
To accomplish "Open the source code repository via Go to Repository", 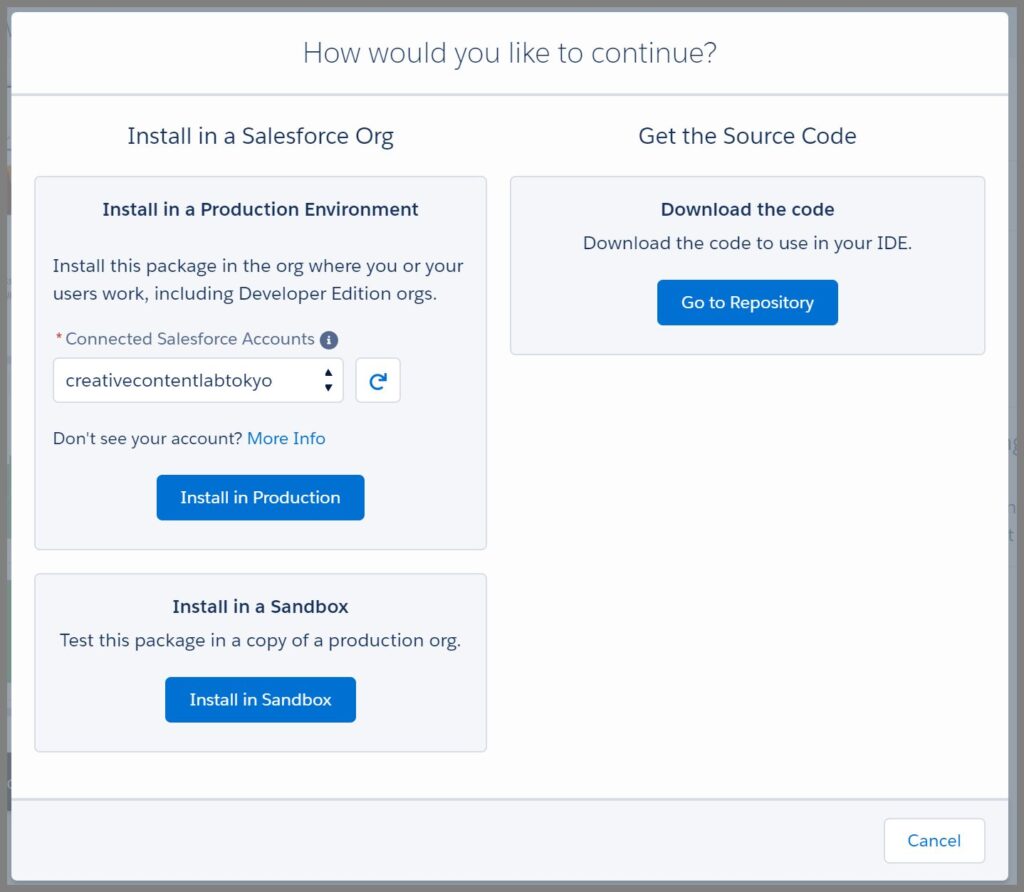I will 747,302.
